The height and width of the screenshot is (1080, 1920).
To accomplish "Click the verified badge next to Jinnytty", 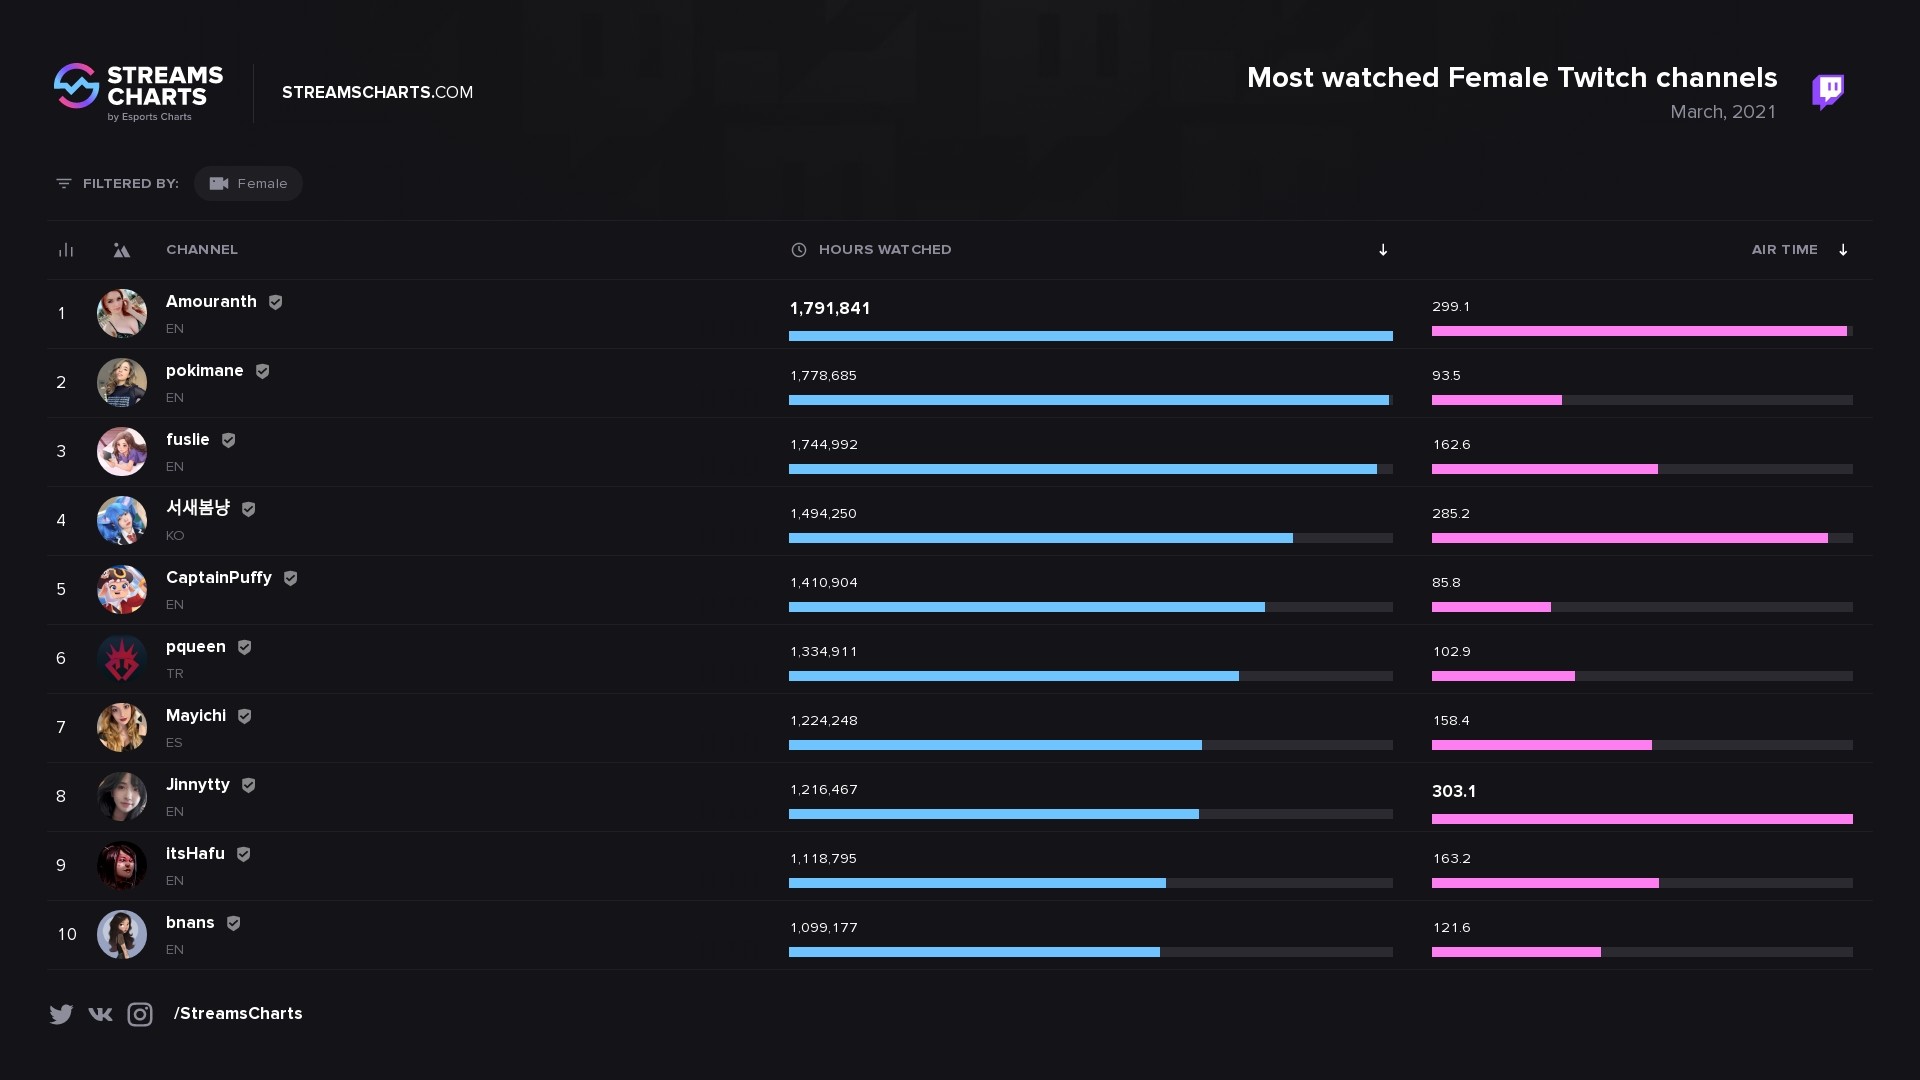I will coord(249,785).
